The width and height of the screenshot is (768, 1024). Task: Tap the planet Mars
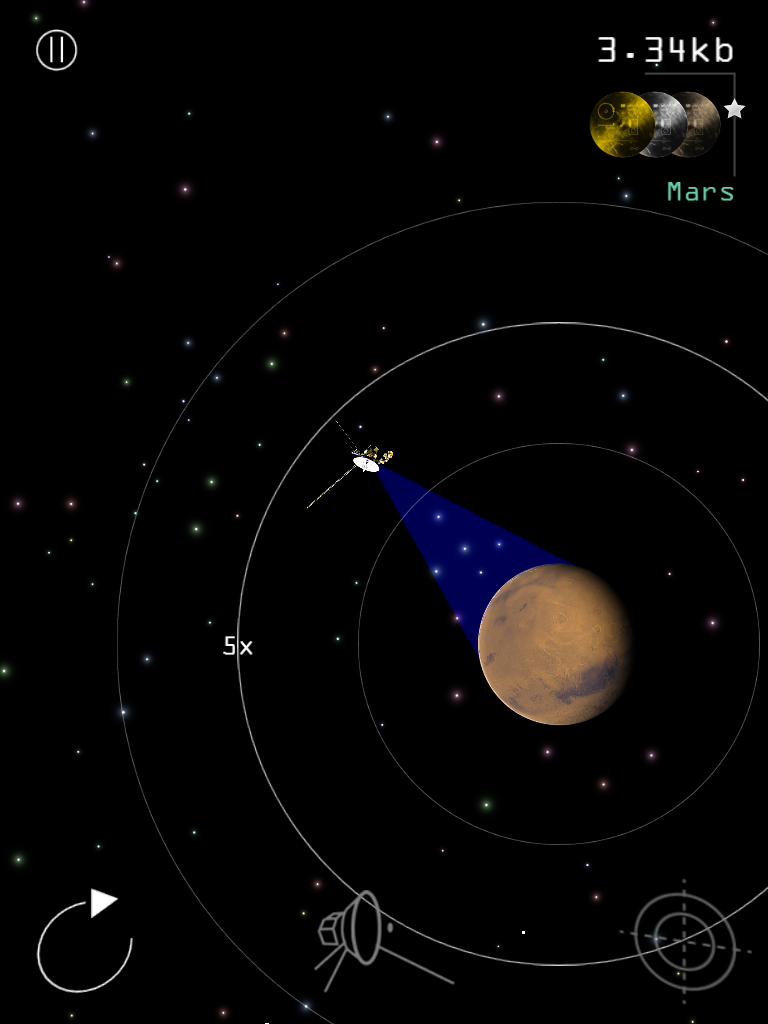click(x=554, y=644)
